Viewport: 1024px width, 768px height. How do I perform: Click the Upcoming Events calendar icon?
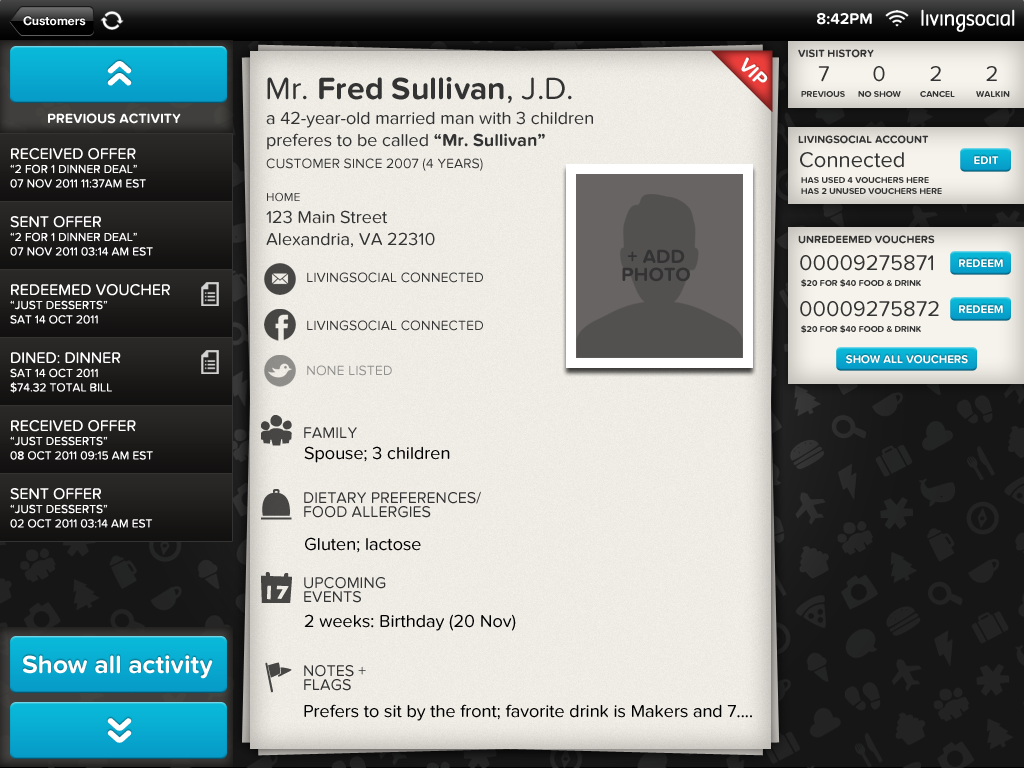pyautogui.click(x=276, y=588)
